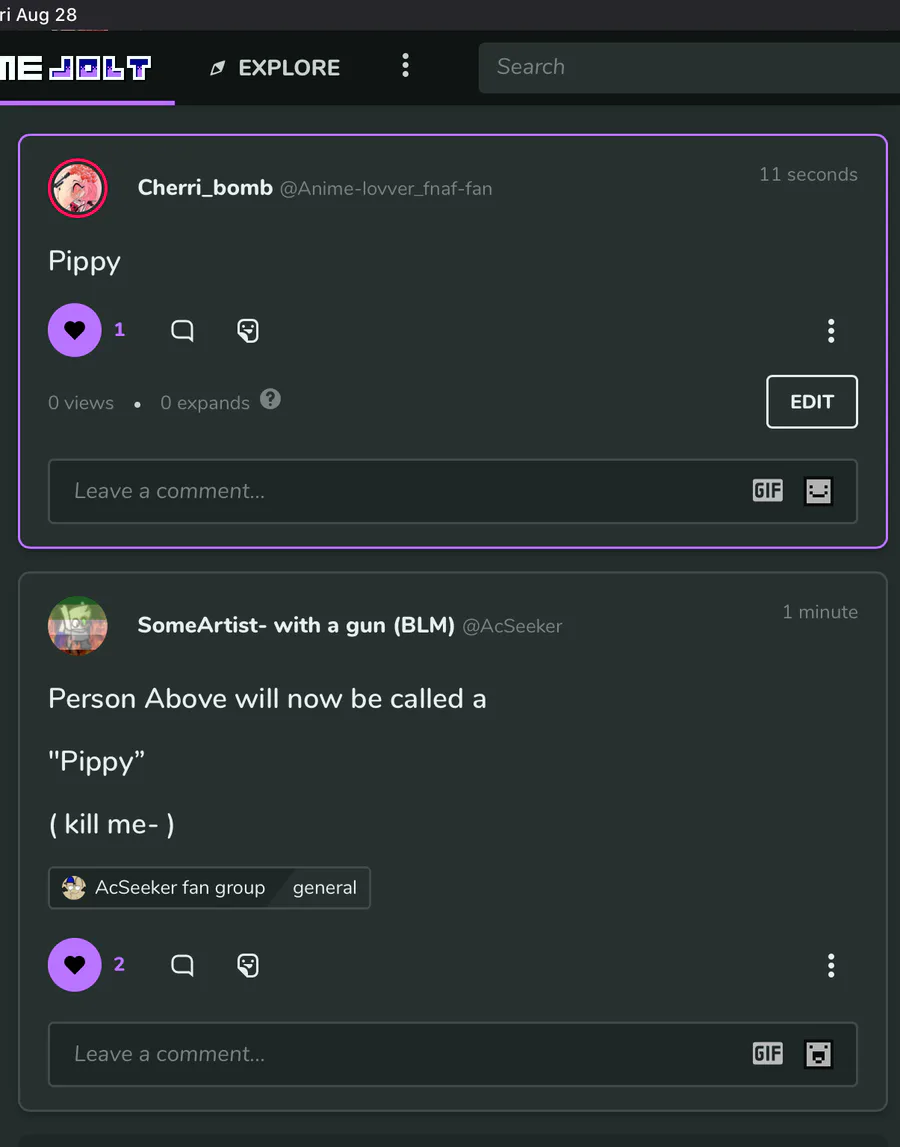Open more options for SomeArtist's post
900x1147 pixels.
[831, 966]
